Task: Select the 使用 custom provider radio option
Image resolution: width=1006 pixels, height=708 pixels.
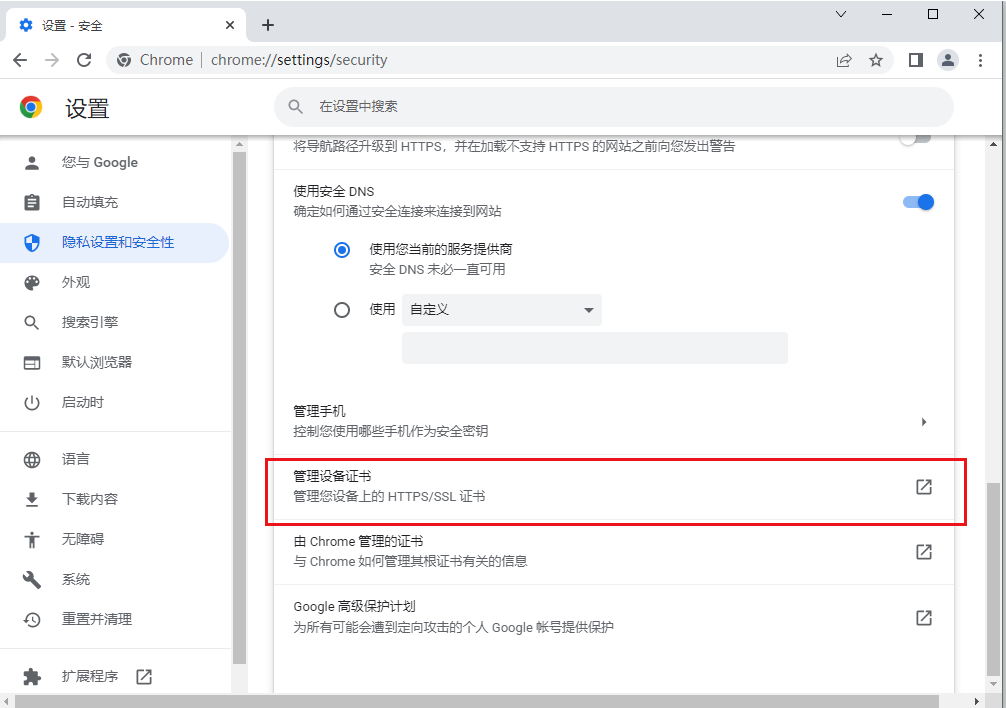Action: [341, 309]
